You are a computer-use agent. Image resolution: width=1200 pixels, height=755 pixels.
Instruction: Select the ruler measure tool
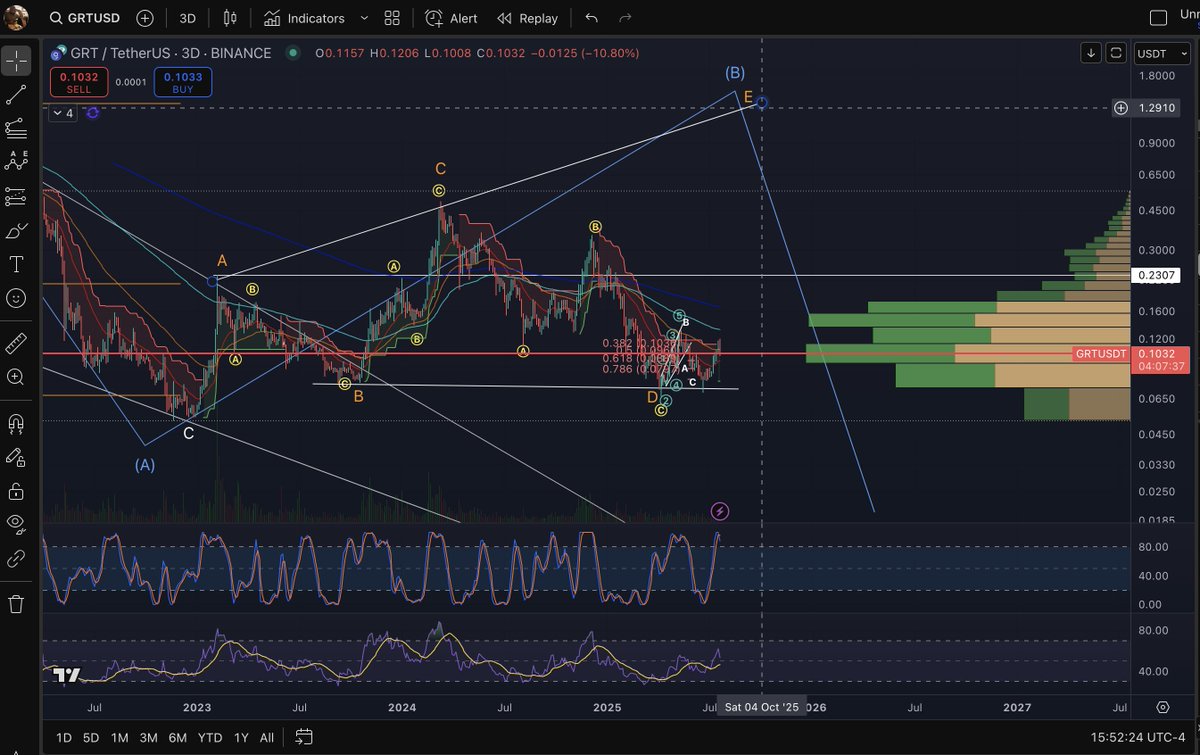point(16,343)
